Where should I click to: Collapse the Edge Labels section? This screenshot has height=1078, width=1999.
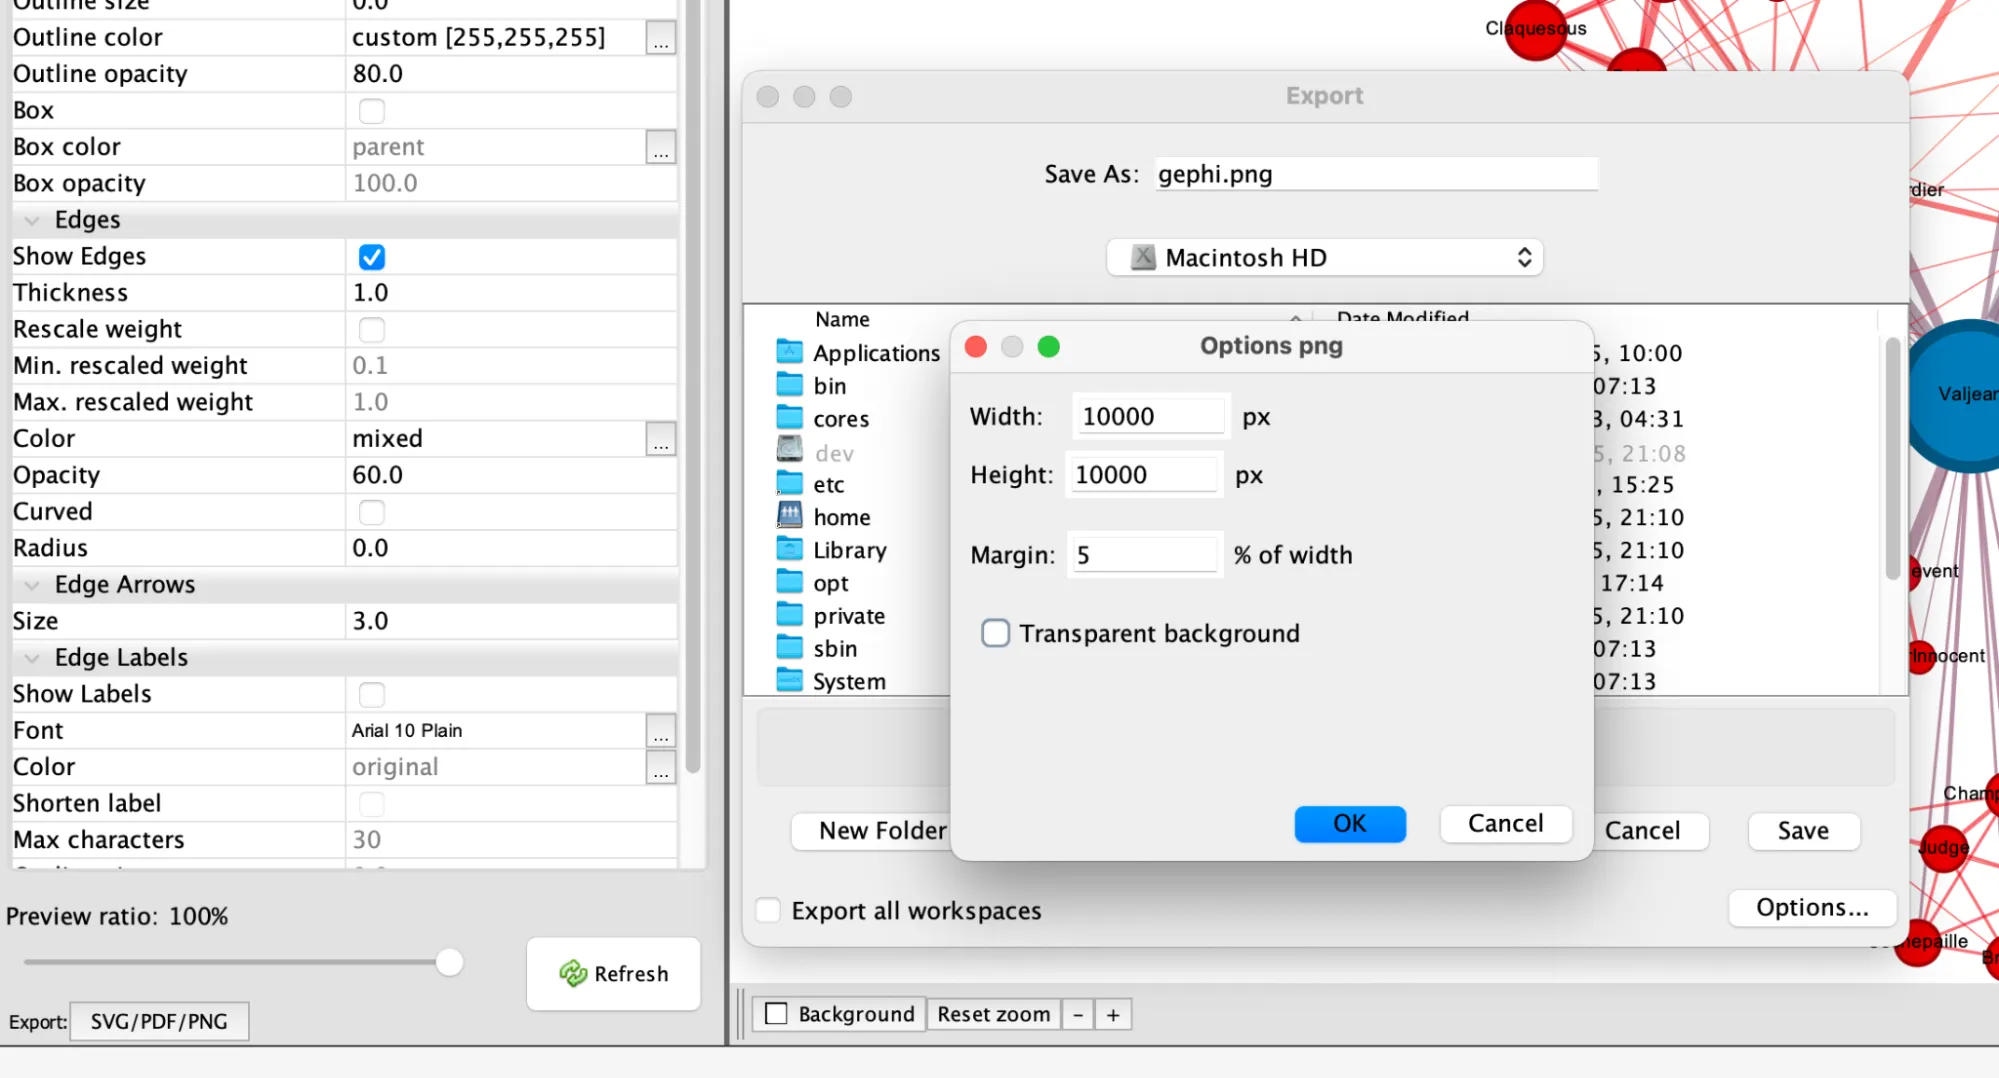tap(32, 658)
